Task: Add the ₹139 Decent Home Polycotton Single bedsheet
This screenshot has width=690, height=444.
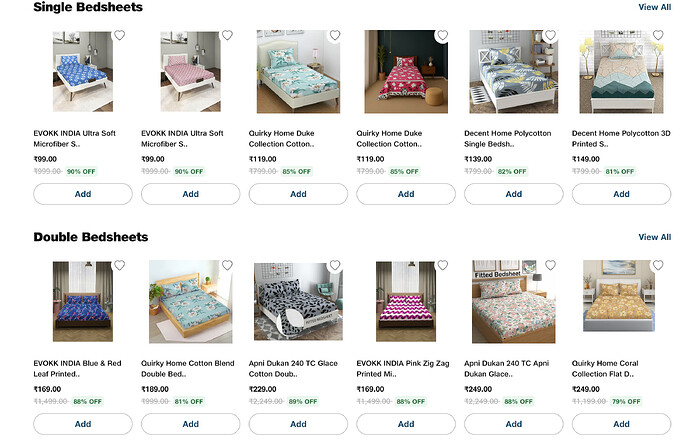Action: pyautogui.click(x=513, y=194)
